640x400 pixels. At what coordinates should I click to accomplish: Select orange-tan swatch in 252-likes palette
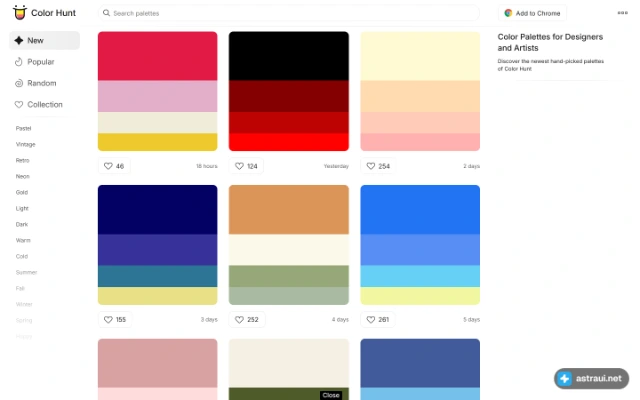pos(289,209)
